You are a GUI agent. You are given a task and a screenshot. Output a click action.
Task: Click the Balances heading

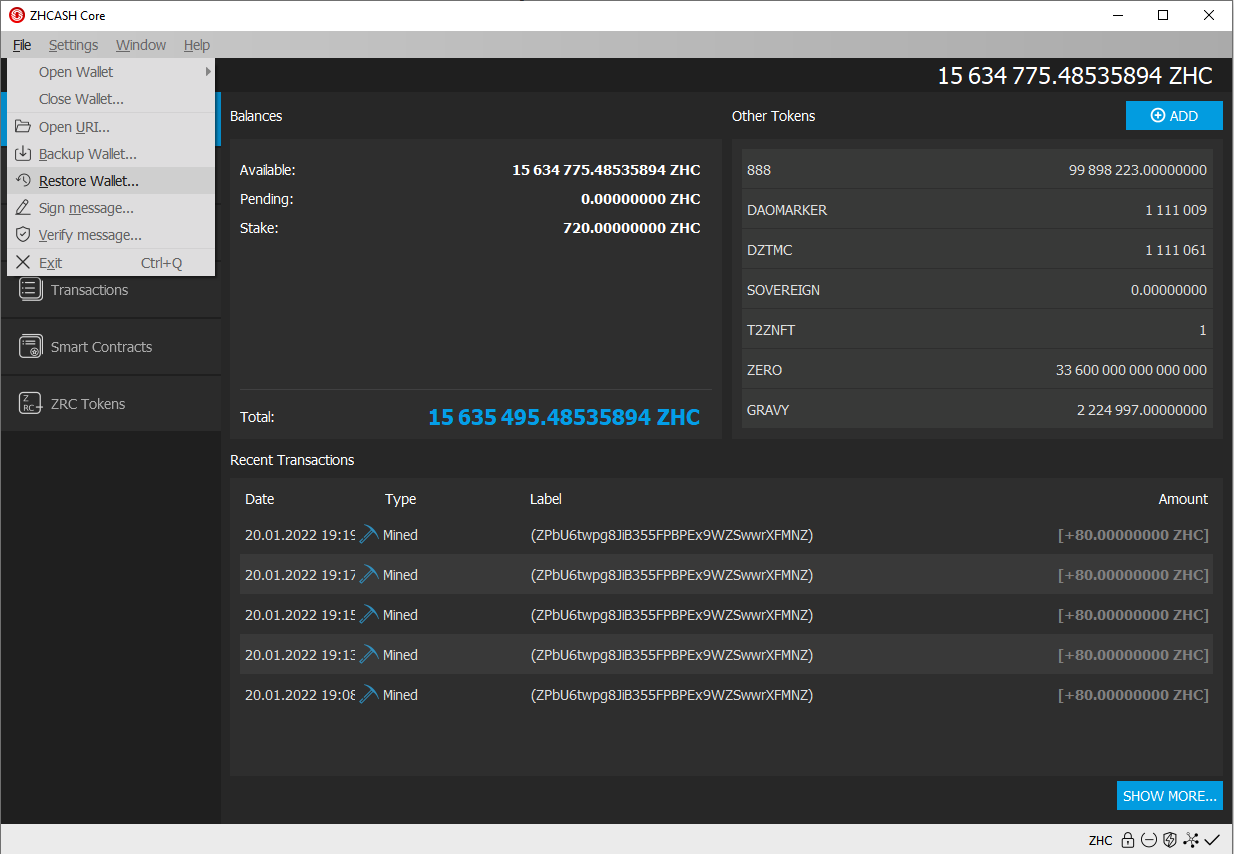tap(256, 116)
